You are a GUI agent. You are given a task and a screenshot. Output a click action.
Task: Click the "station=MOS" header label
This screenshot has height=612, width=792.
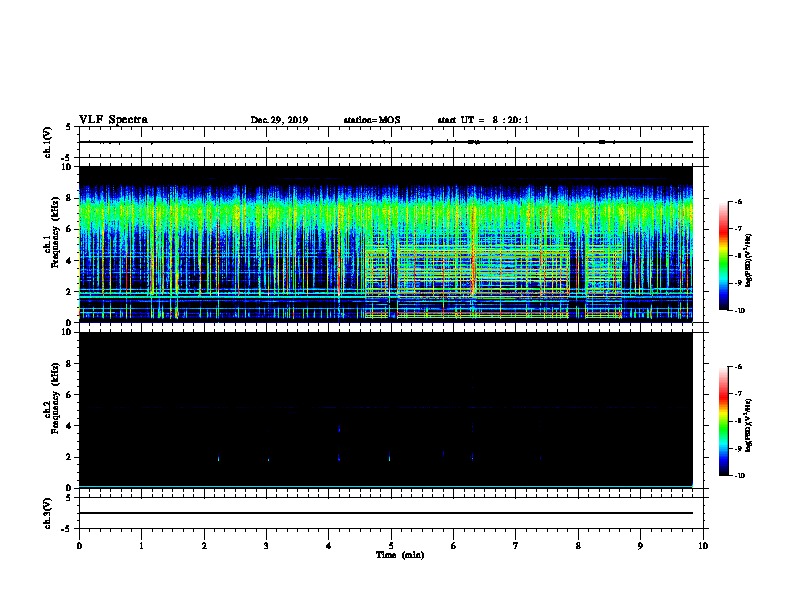(372, 120)
